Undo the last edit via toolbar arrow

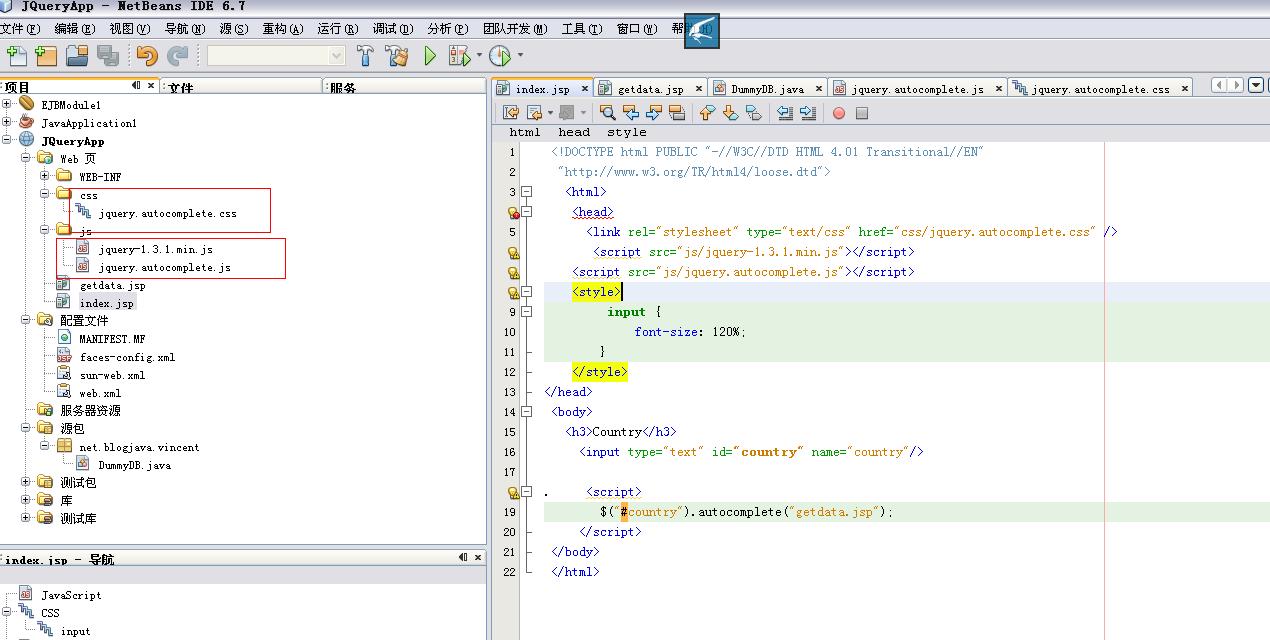(147, 56)
